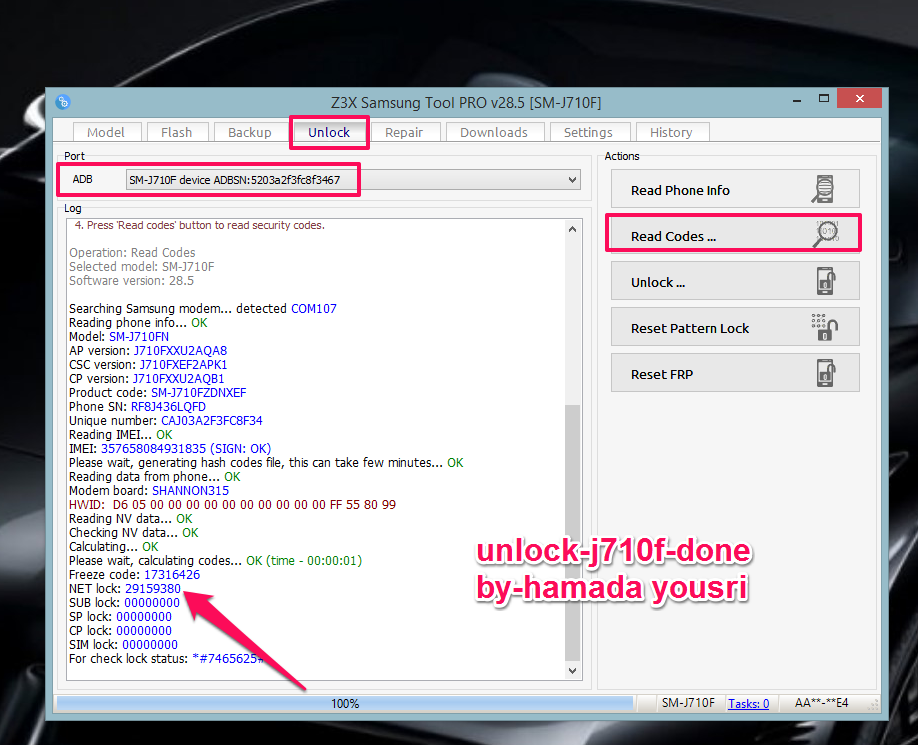
Task: Minimize the Z3X Samsung Tool window
Action: (797, 100)
